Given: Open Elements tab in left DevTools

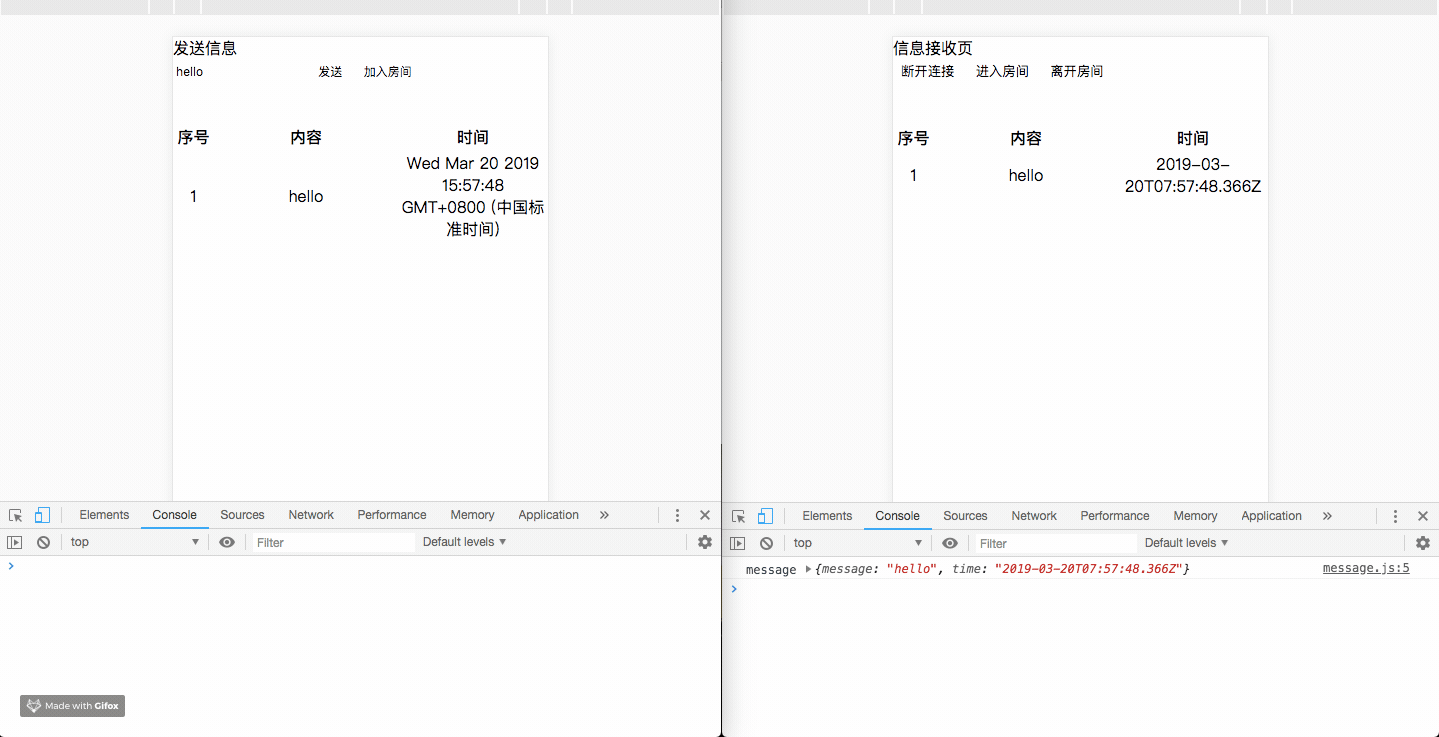Looking at the screenshot, I should pos(104,515).
